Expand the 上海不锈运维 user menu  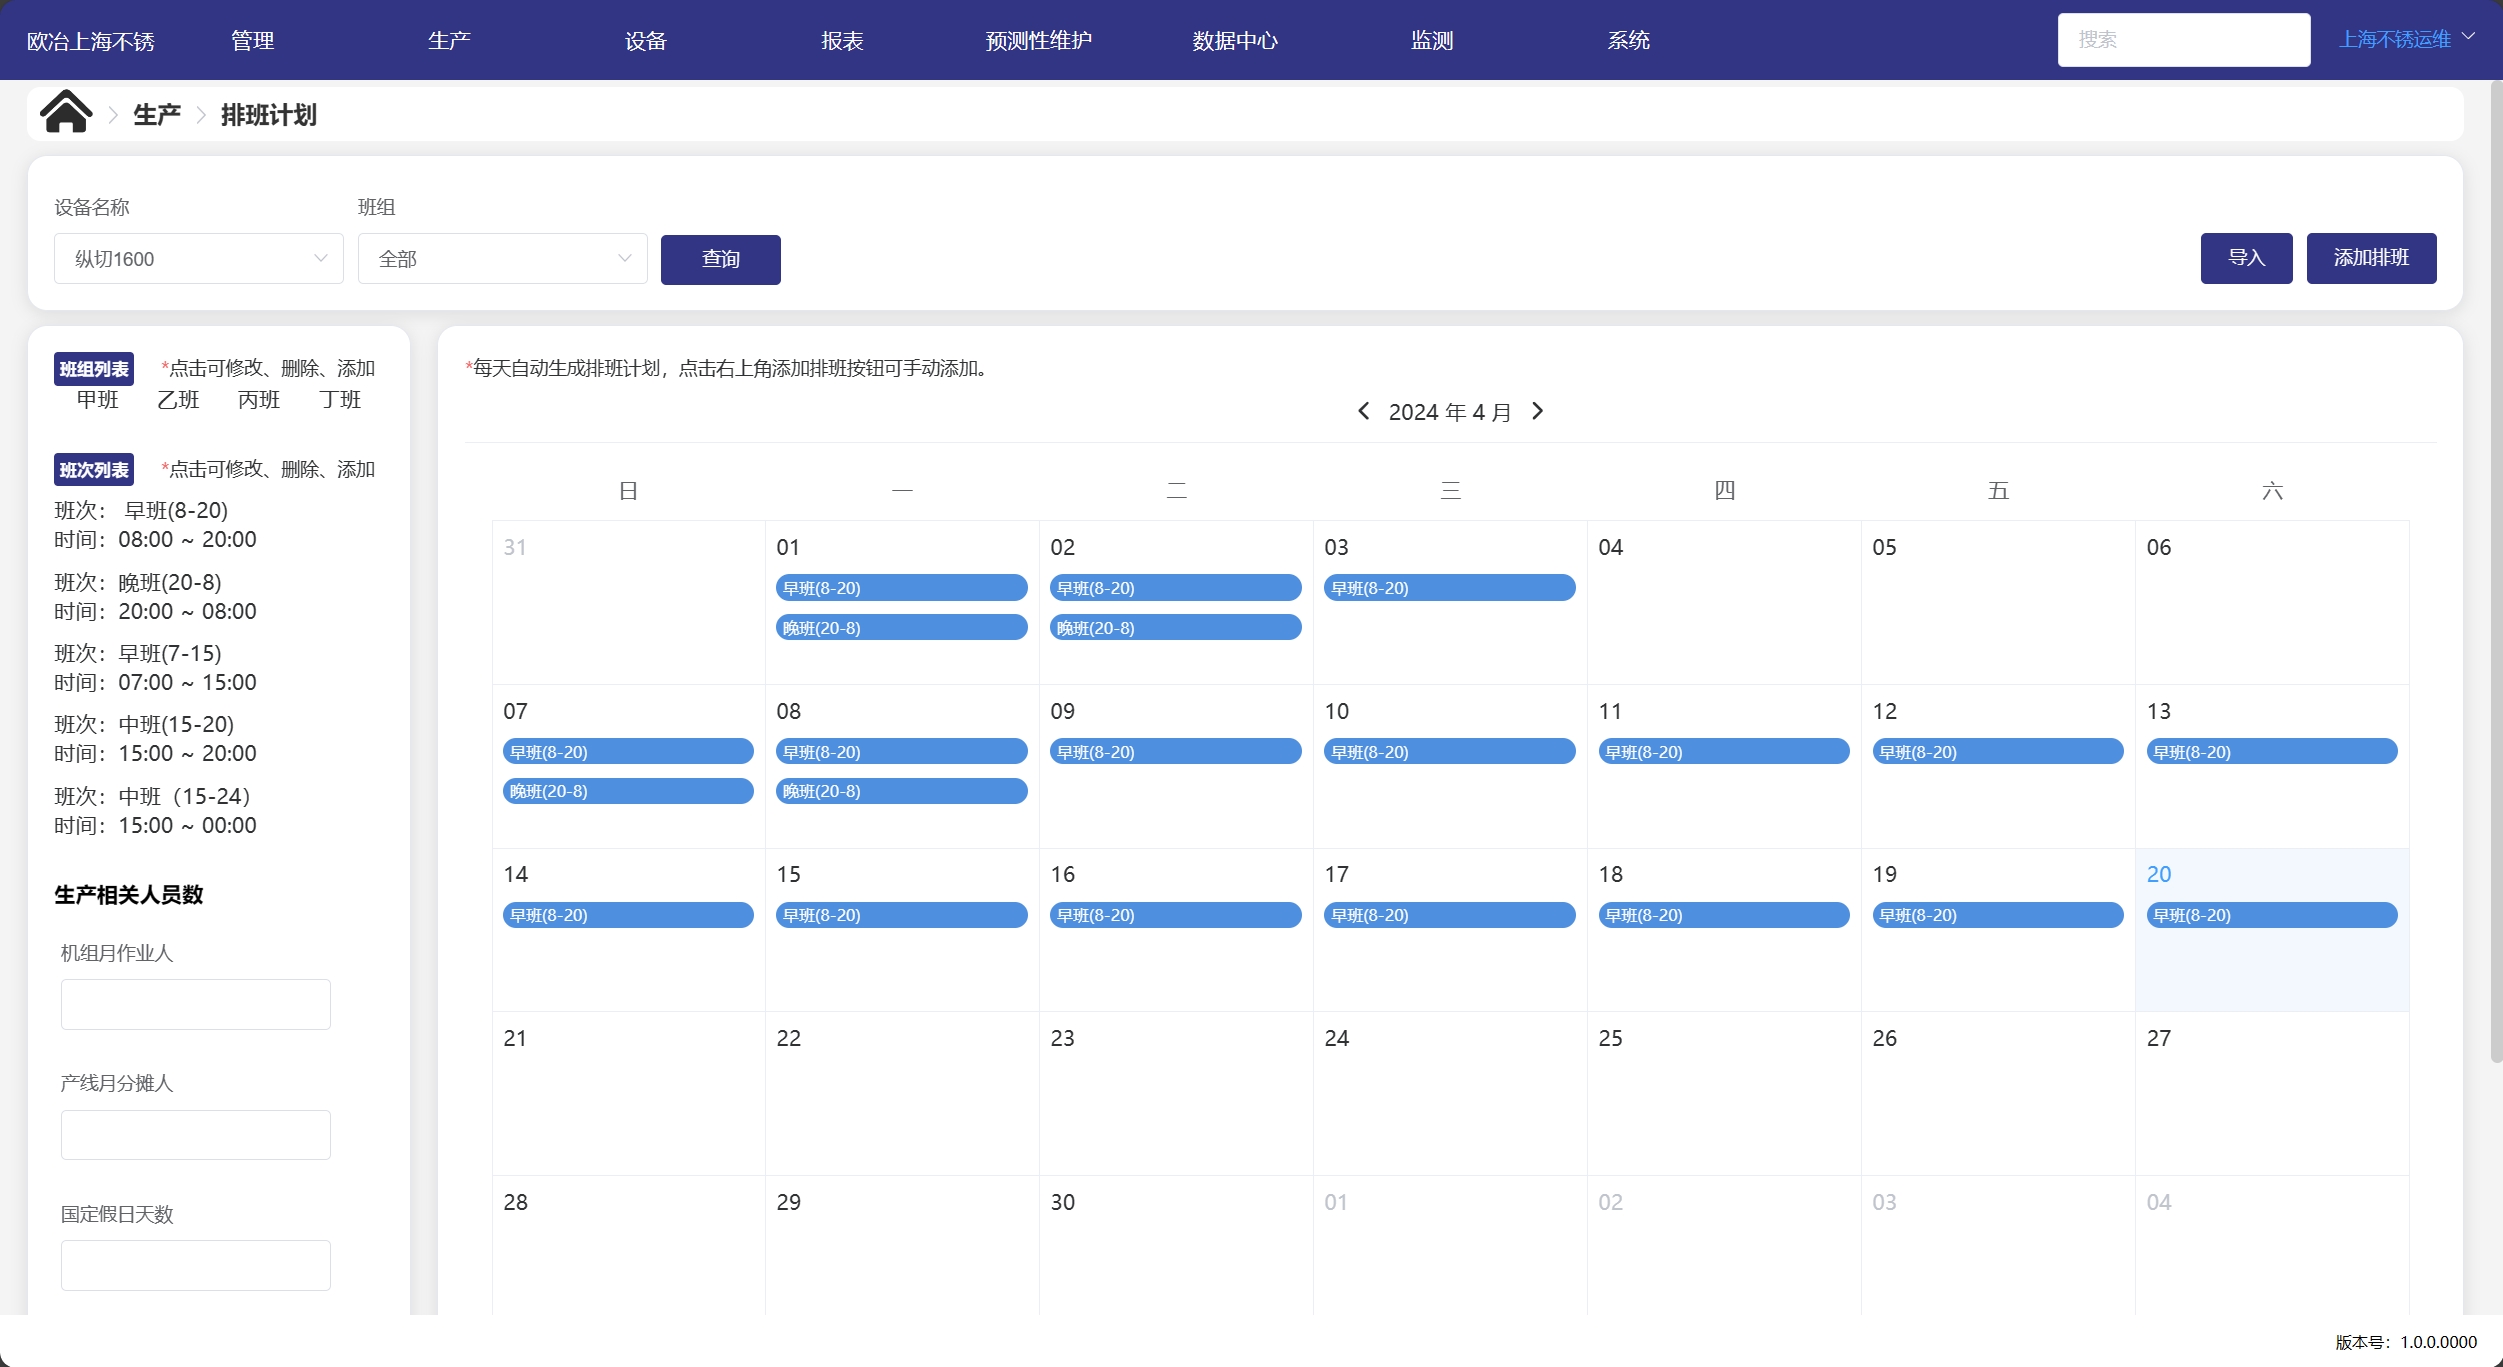point(2407,39)
